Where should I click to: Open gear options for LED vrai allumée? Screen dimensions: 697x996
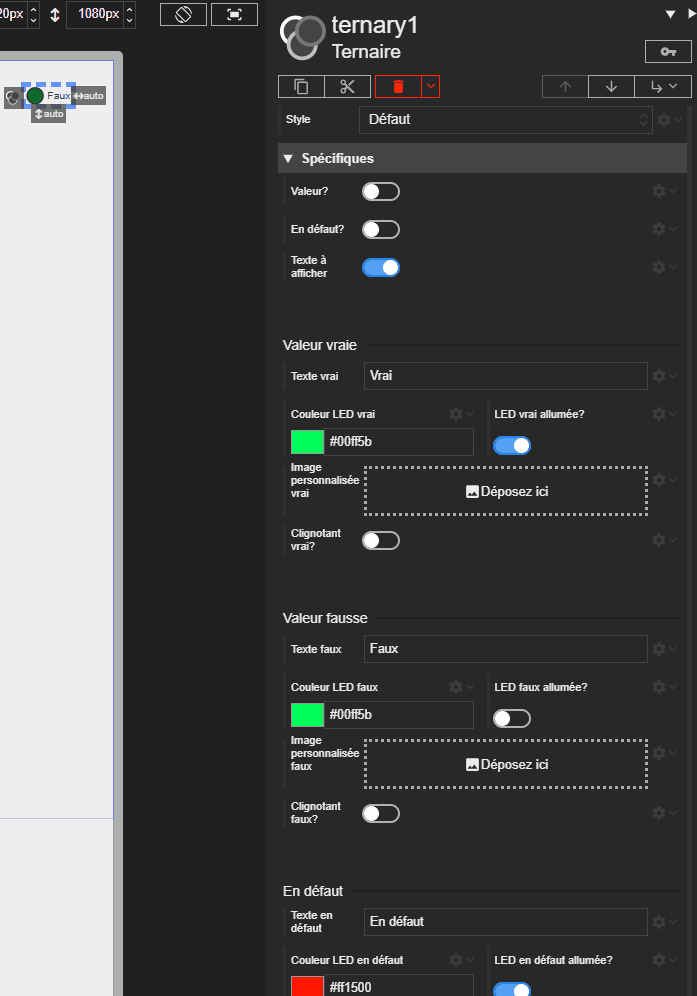tap(665, 414)
